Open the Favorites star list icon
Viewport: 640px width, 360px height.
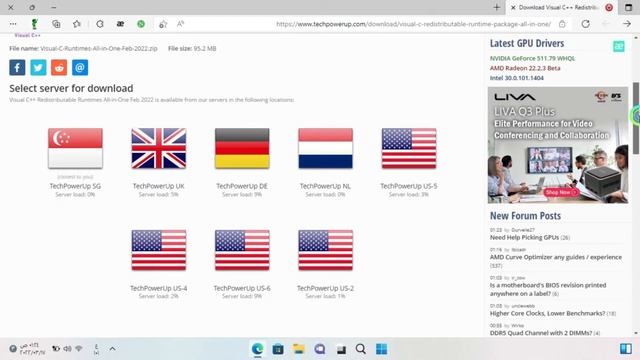77,24
